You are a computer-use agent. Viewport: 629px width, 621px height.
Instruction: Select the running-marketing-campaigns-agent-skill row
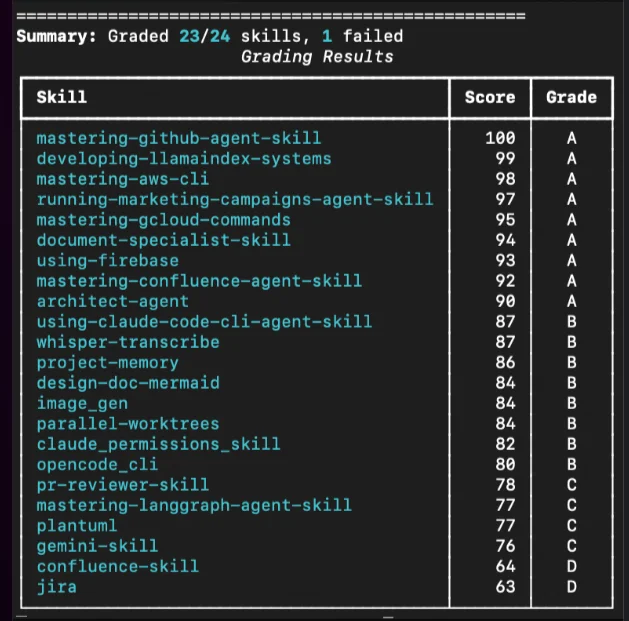[x=234, y=199]
